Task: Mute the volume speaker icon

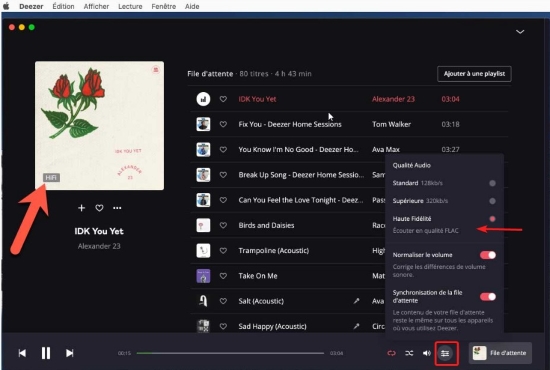Action: 427,353
